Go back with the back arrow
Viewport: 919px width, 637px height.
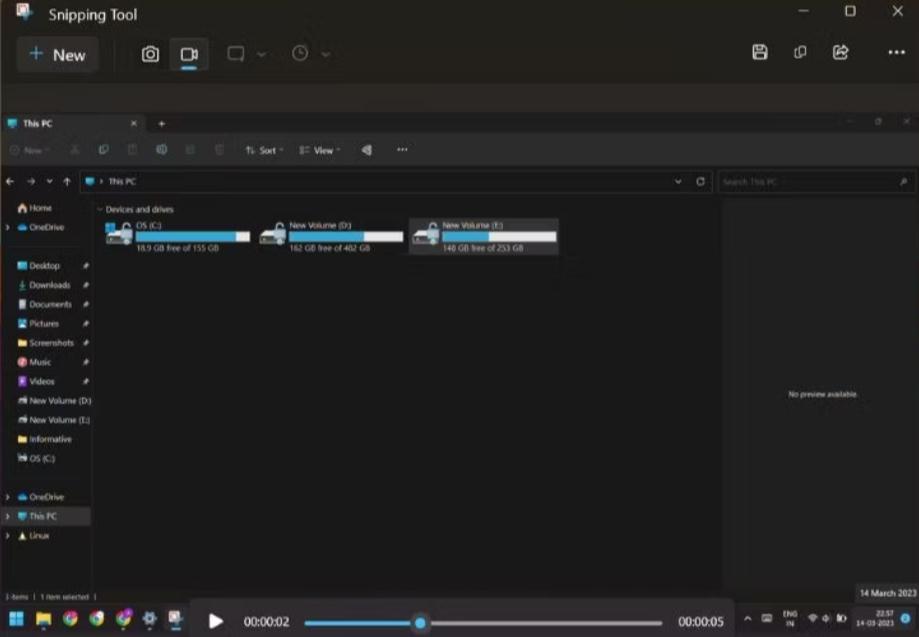[x=10, y=182]
